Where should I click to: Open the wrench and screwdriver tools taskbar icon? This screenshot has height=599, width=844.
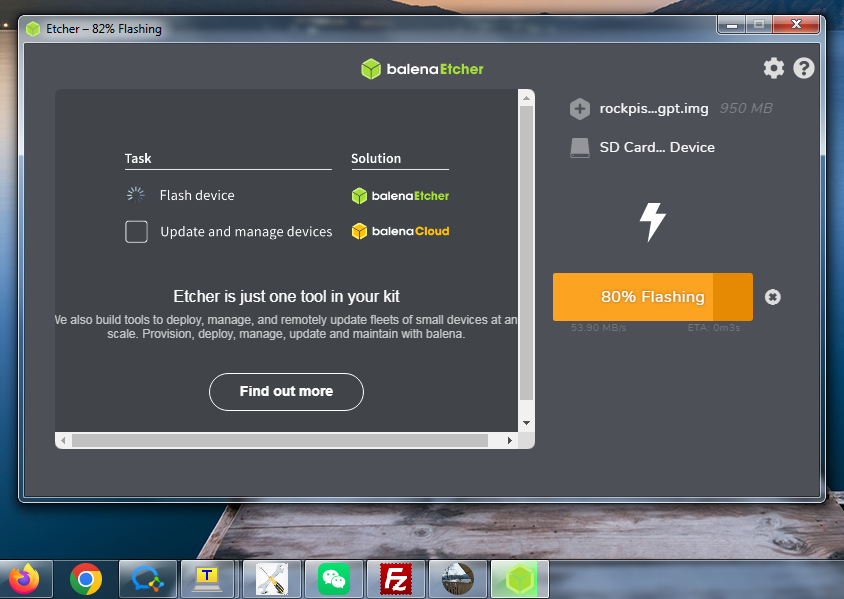(x=272, y=579)
